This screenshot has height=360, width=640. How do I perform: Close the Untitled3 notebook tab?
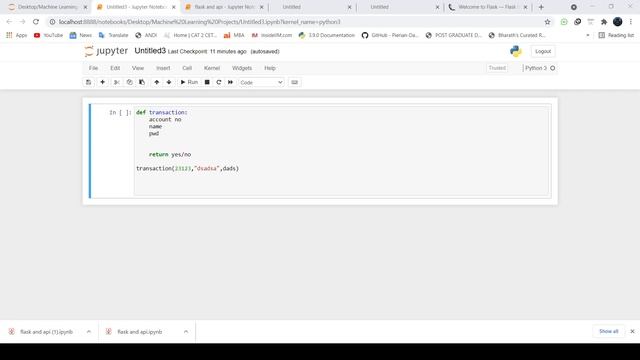pos(173,7)
